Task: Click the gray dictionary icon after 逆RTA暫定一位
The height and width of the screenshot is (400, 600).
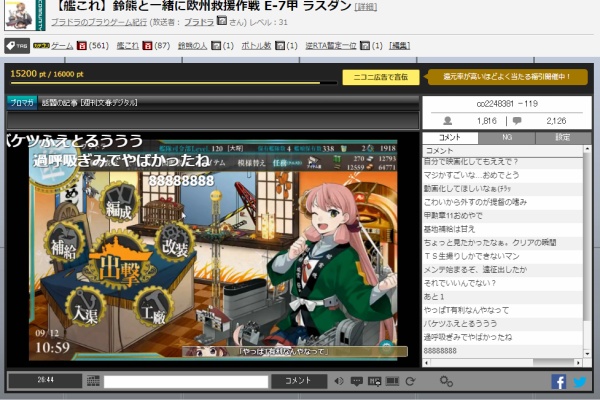Action: click(365, 46)
